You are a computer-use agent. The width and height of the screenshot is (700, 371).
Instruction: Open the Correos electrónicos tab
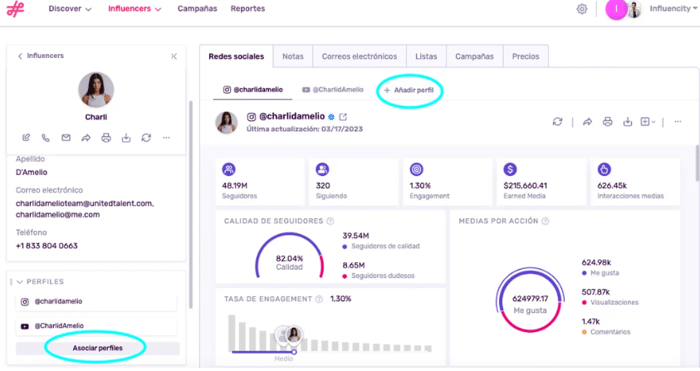tap(359, 56)
